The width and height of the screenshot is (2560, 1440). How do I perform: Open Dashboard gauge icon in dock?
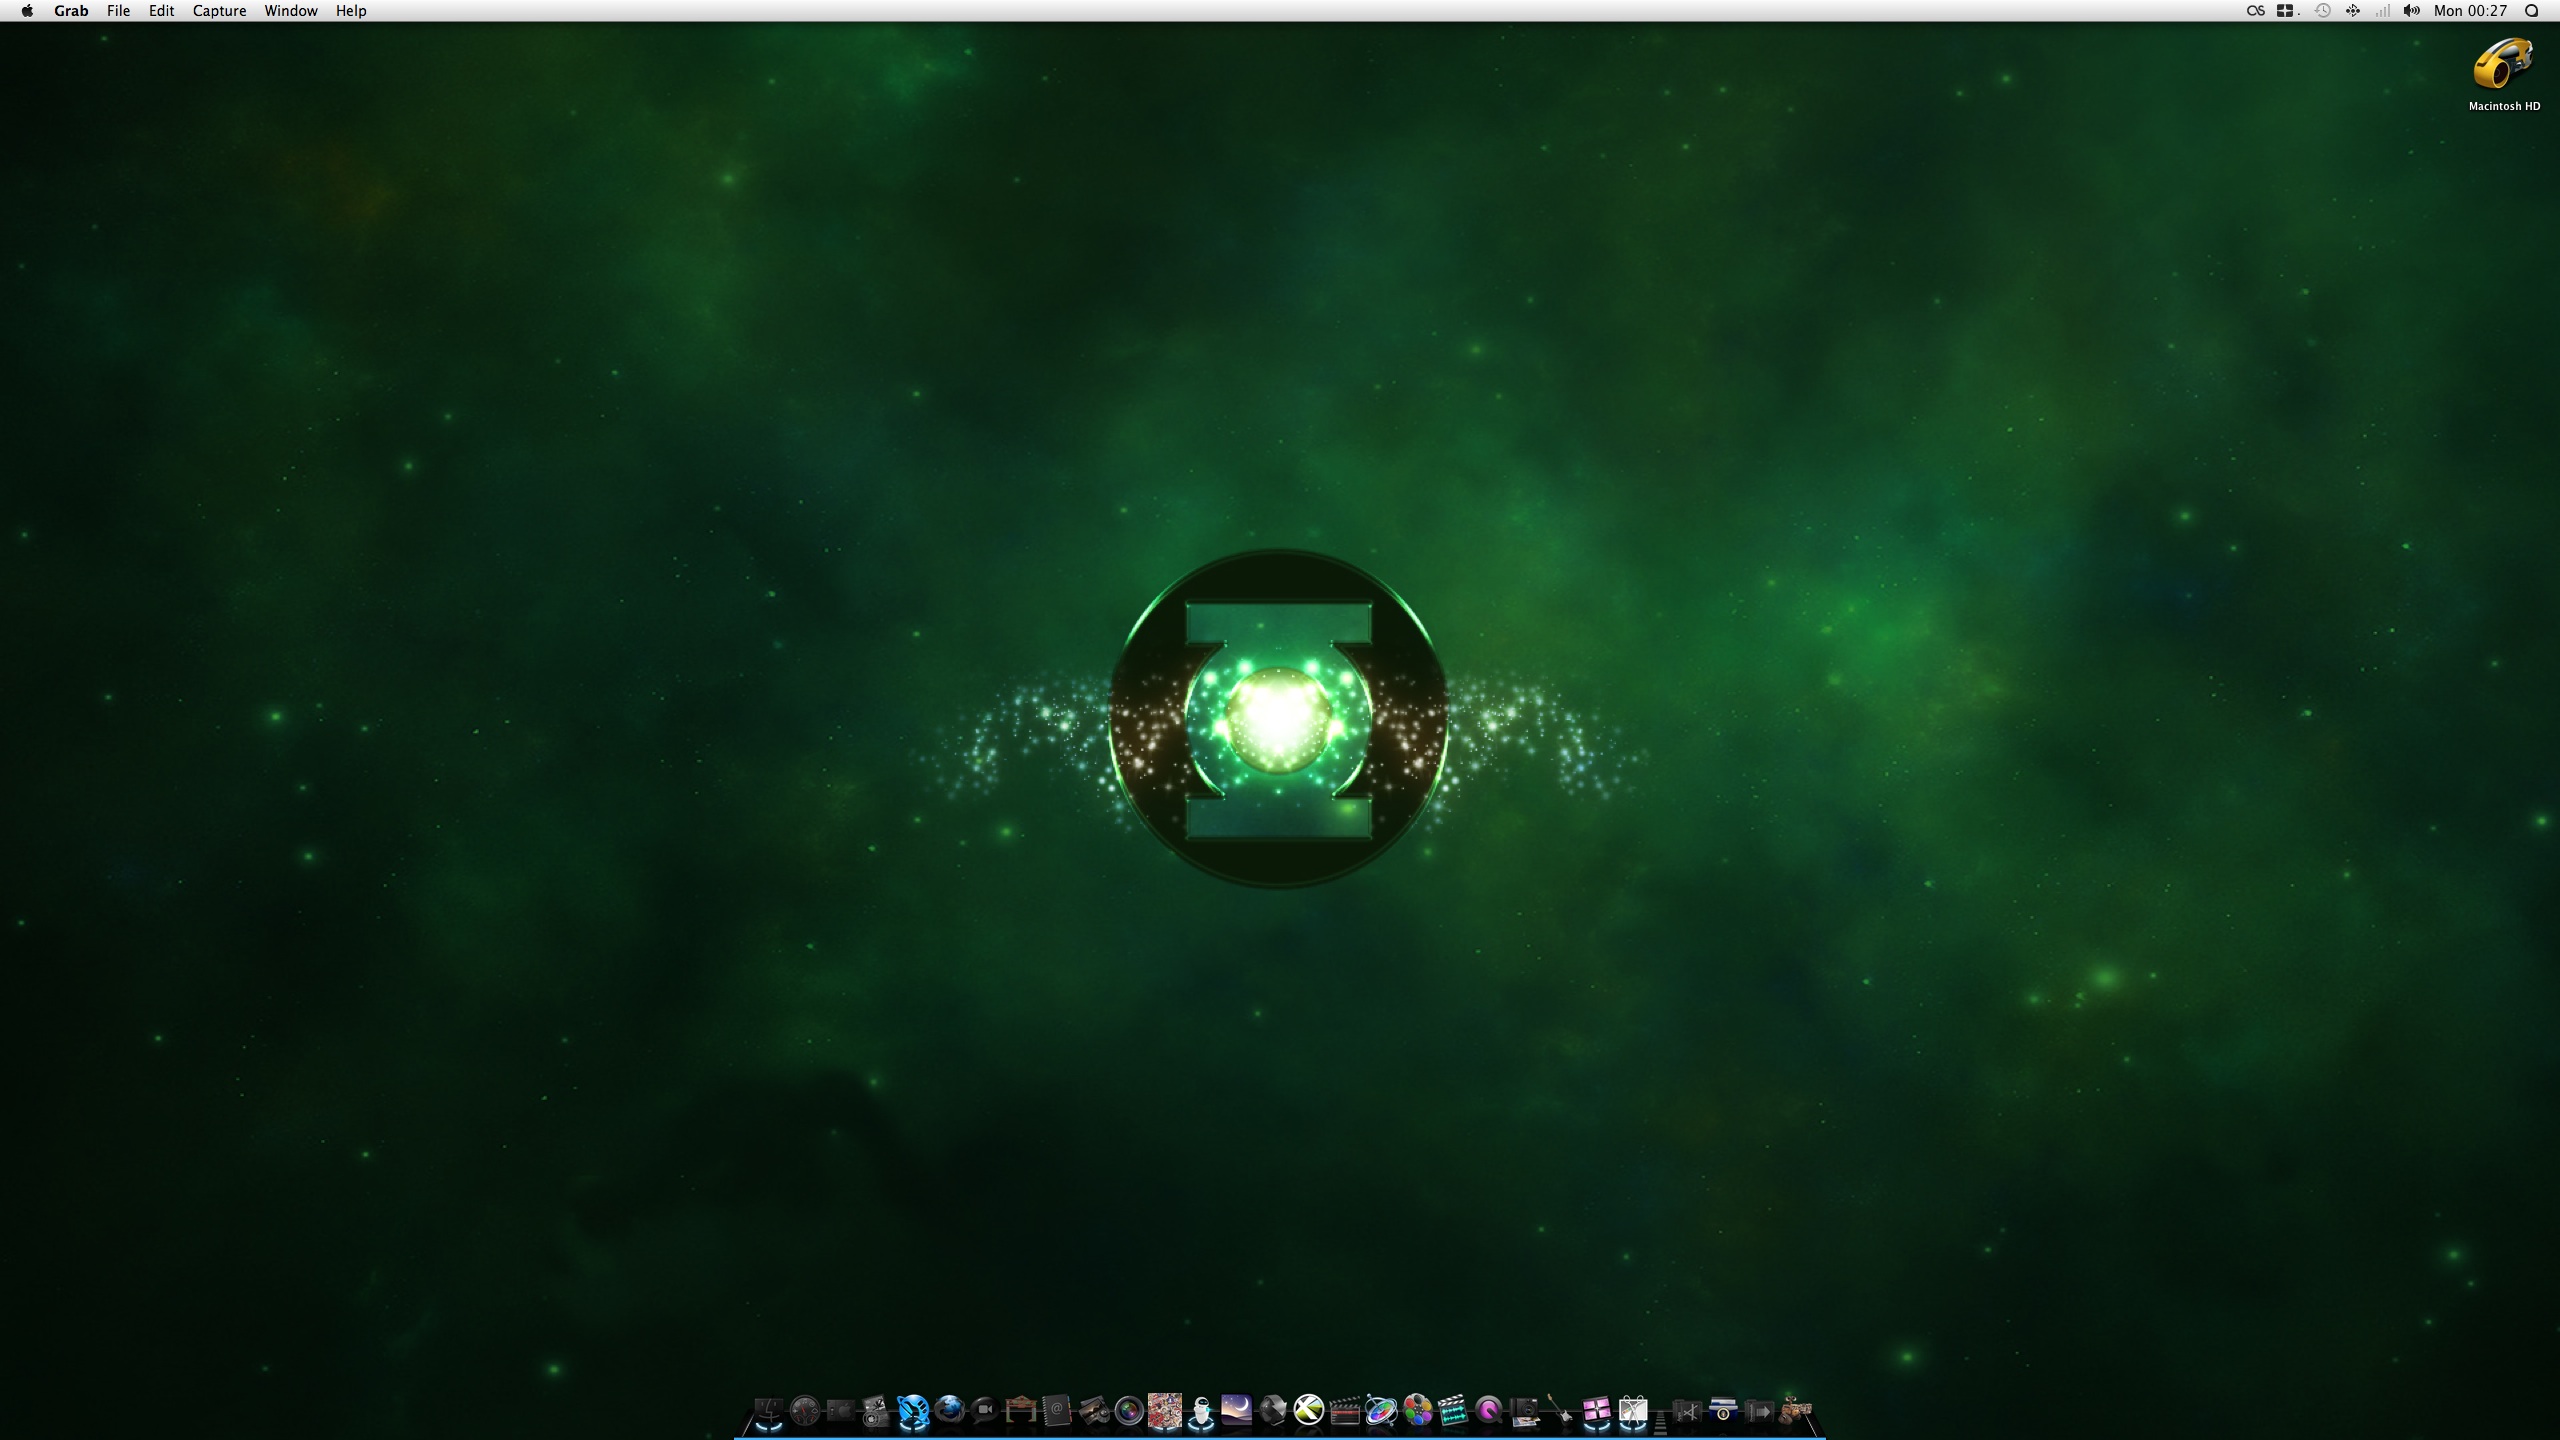[804, 1411]
